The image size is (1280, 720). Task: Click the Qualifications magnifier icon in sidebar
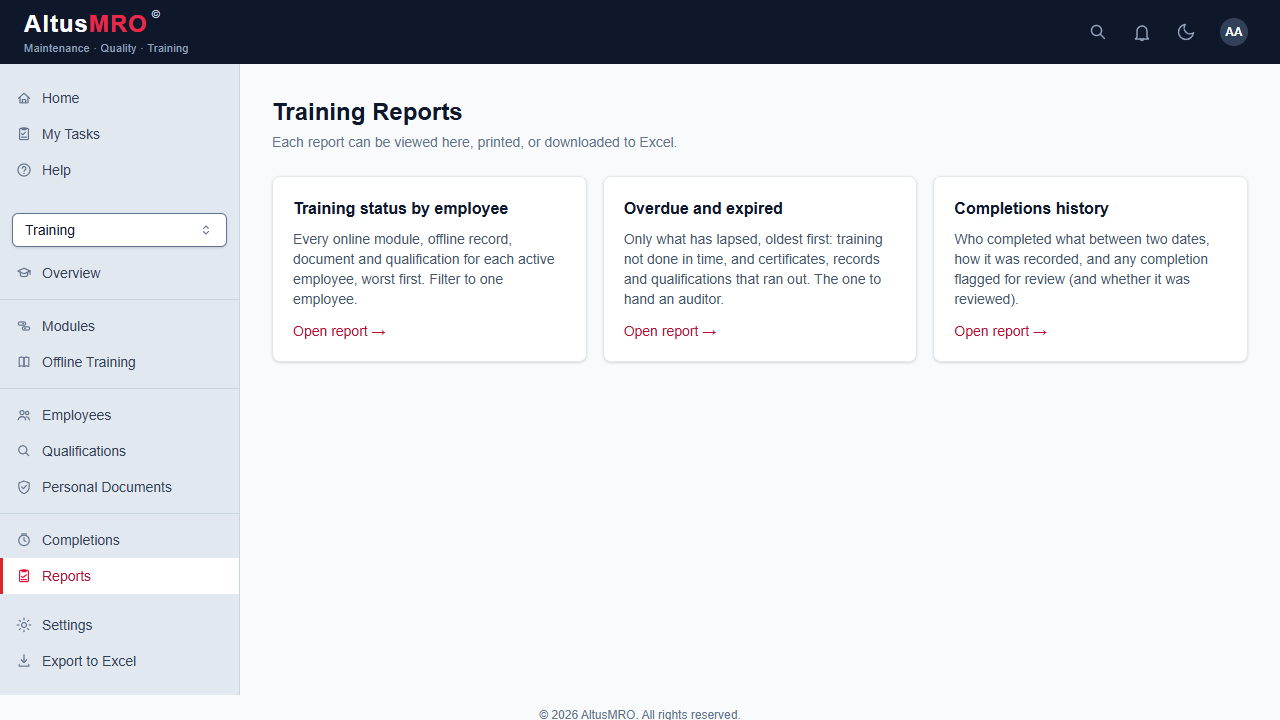24,451
